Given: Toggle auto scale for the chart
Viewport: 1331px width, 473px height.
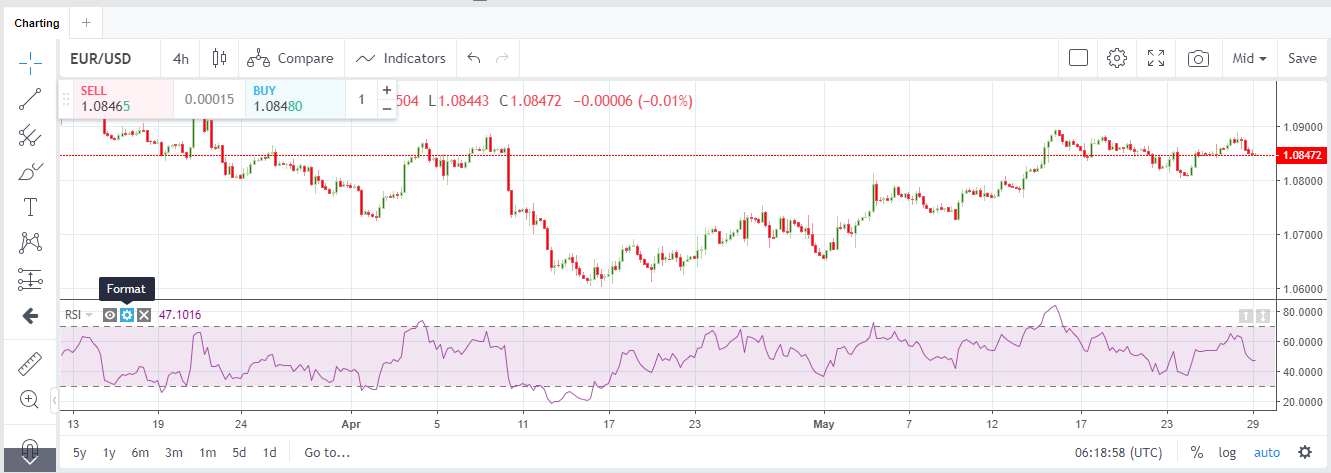Looking at the screenshot, I should (1267, 452).
